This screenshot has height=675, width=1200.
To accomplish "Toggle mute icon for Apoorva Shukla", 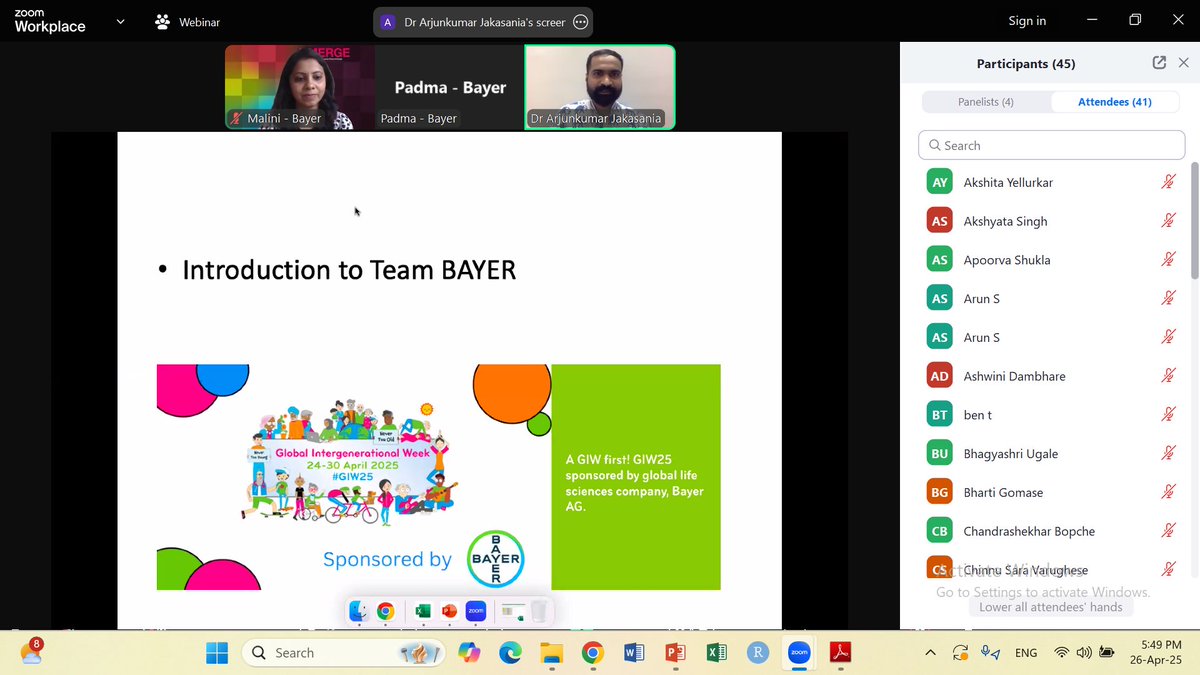I will 1167,260.
